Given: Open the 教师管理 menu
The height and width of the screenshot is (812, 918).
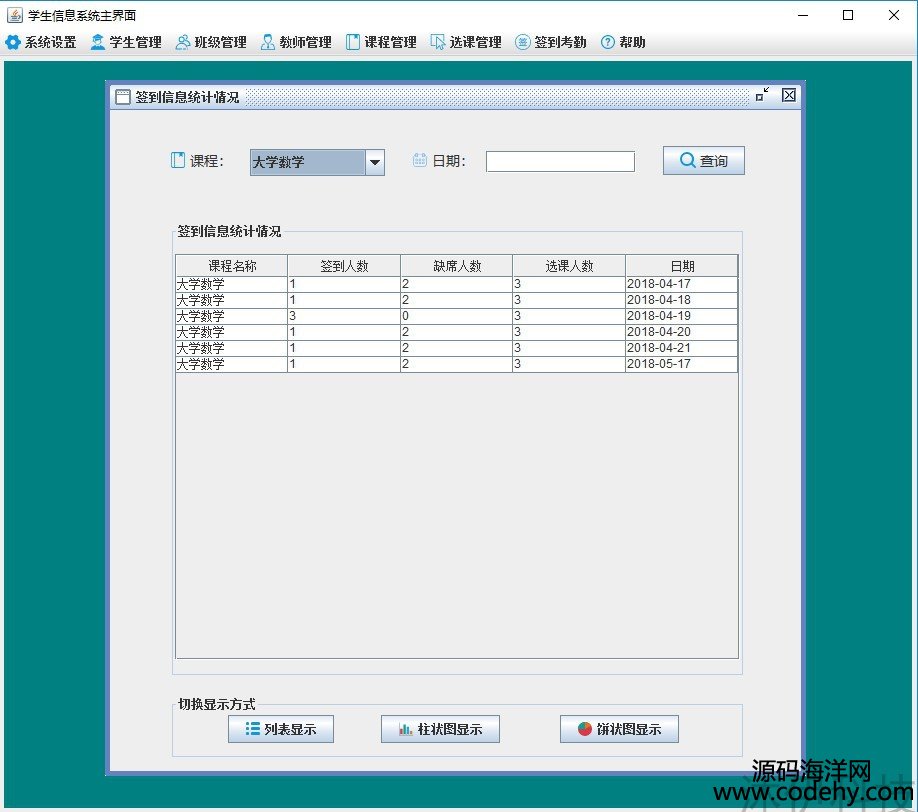Looking at the screenshot, I should (x=296, y=42).
